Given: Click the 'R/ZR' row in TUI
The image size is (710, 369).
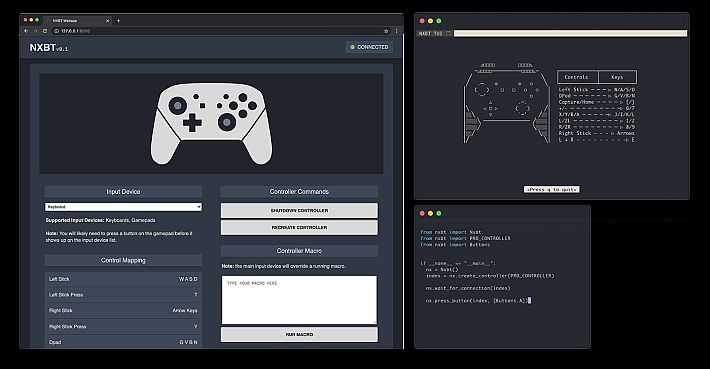Looking at the screenshot, I should (x=596, y=127).
